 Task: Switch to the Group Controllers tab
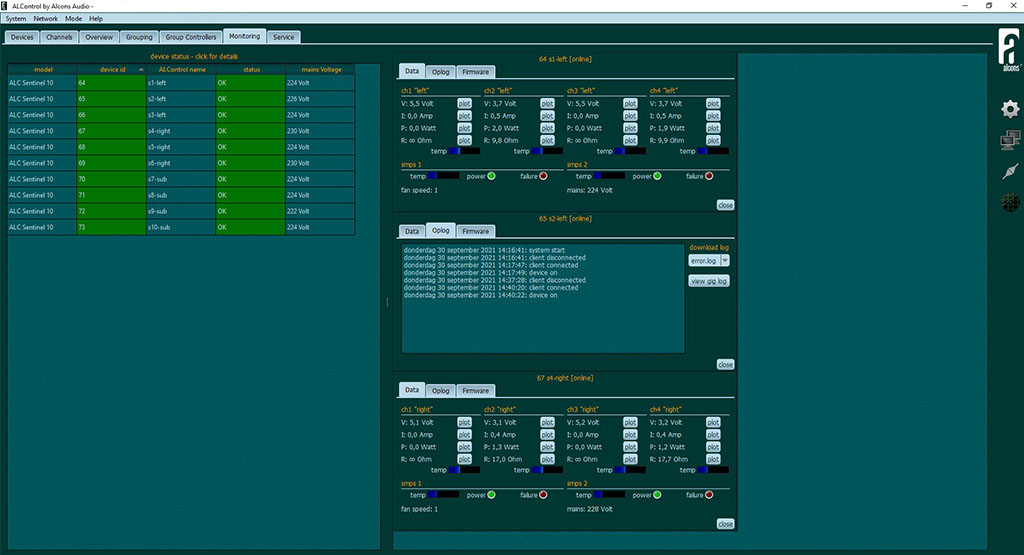click(x=191, y=37)
